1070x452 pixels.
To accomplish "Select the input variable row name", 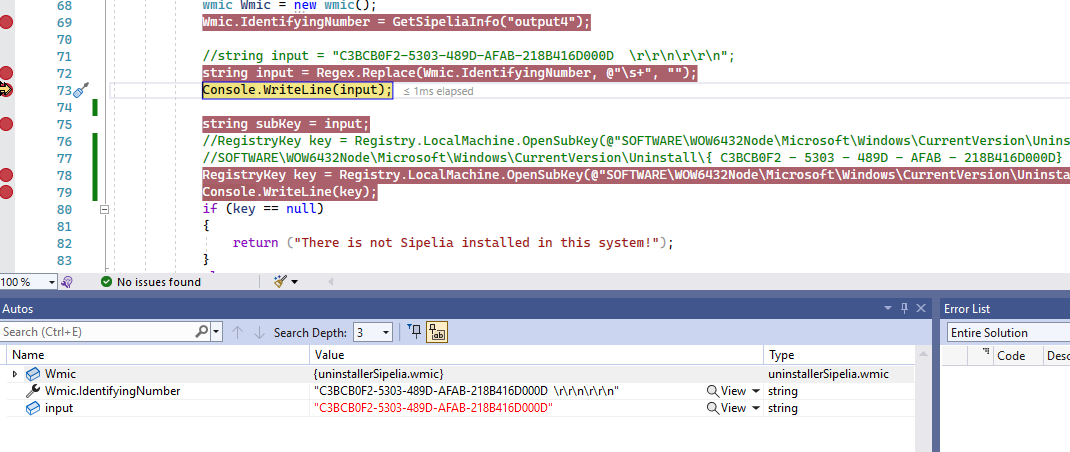I will [x=59, y=408].
